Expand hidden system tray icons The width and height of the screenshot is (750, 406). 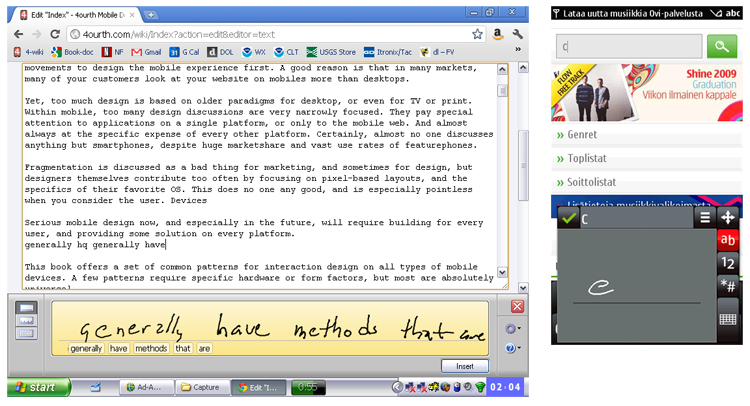(397, 387)
